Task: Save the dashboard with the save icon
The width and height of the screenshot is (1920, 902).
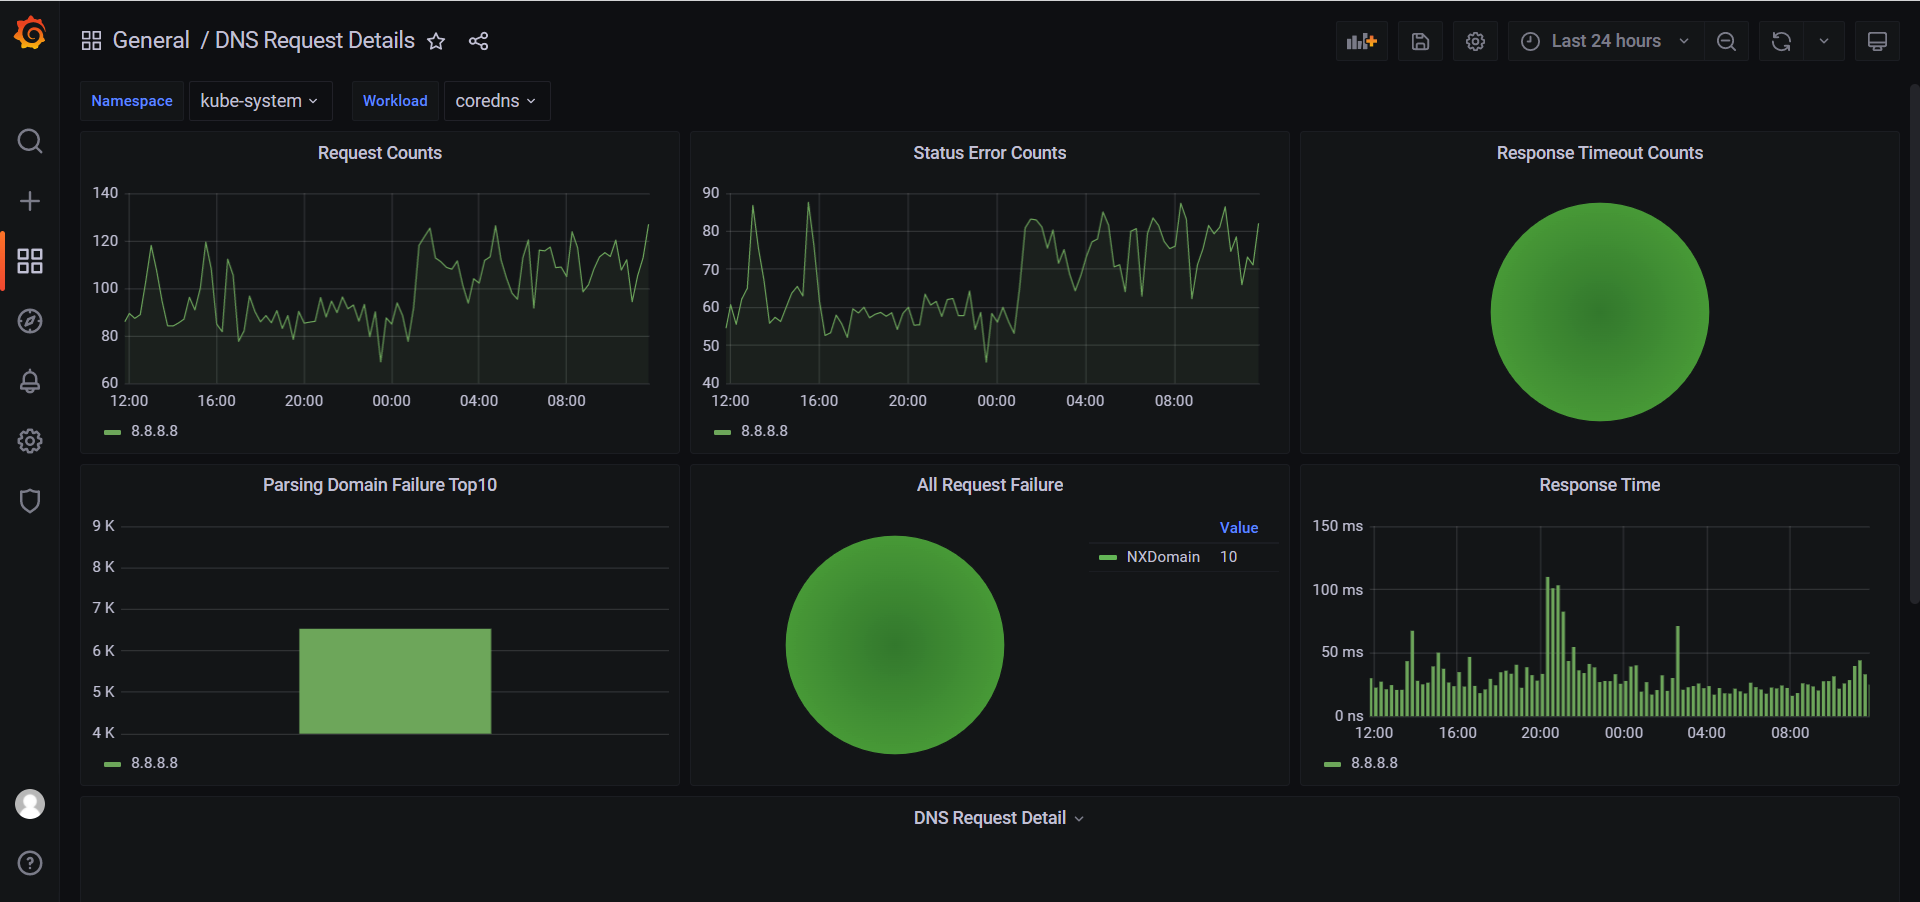Action: click(x=1420, y=41)
